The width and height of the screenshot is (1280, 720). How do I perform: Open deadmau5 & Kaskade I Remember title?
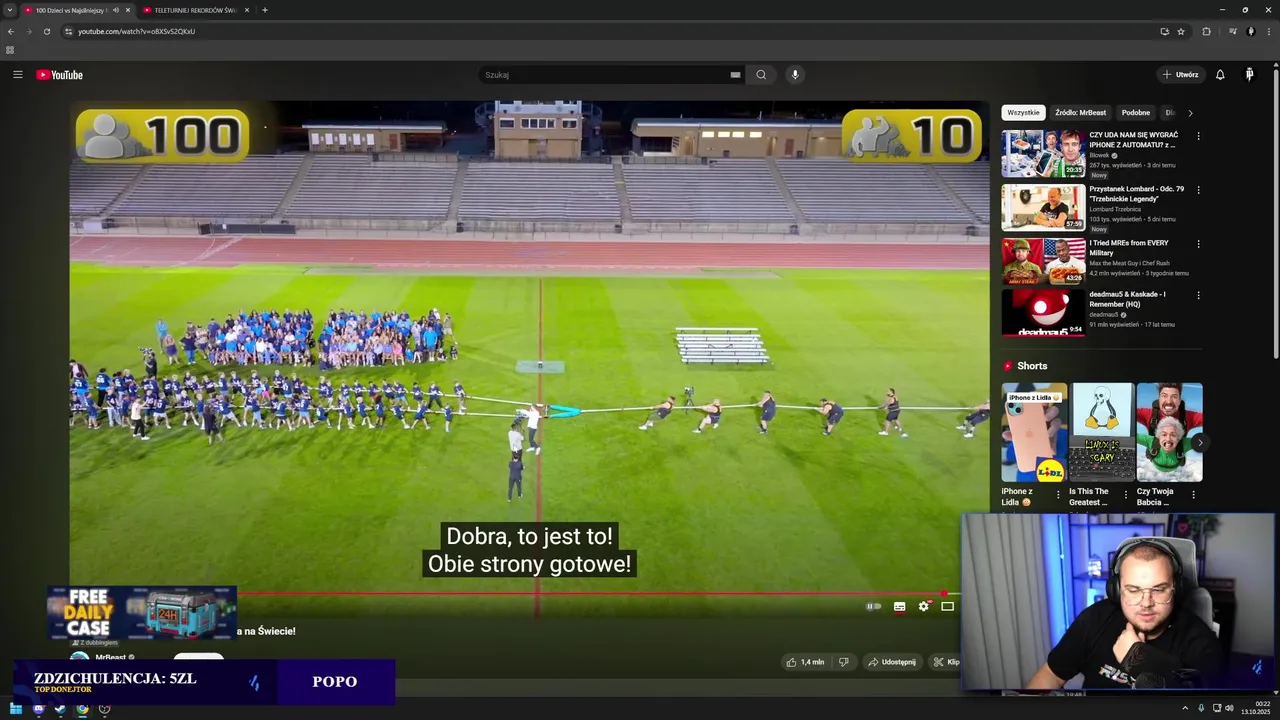(x=1128, y=299)
